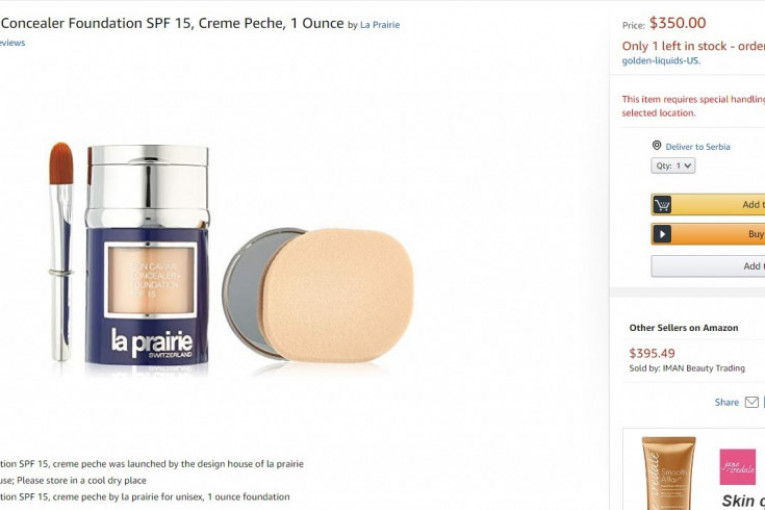
Task: Click the Smooth Affair tube ad image
Action: [x=669, y=472]
